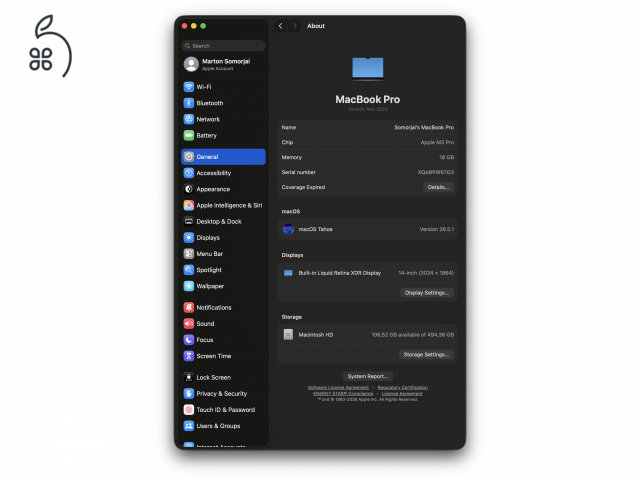Viewport: 640px width, 480px height.
Task: Go back with the left chevron
Action: click(x=280, y=26)
